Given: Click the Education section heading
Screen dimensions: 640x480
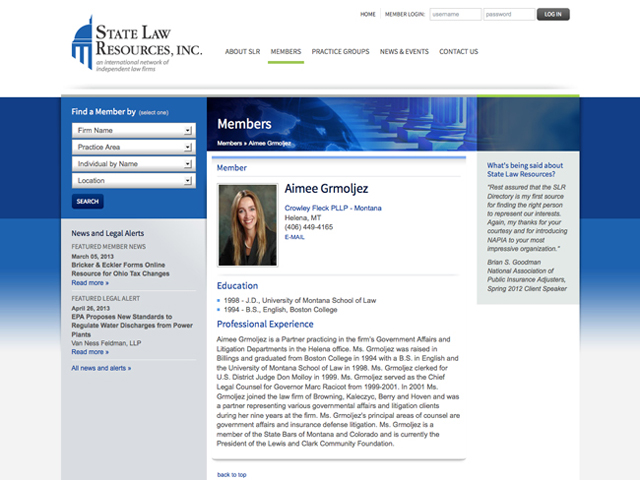Looking at the screenshot, I should click(237, 286).
